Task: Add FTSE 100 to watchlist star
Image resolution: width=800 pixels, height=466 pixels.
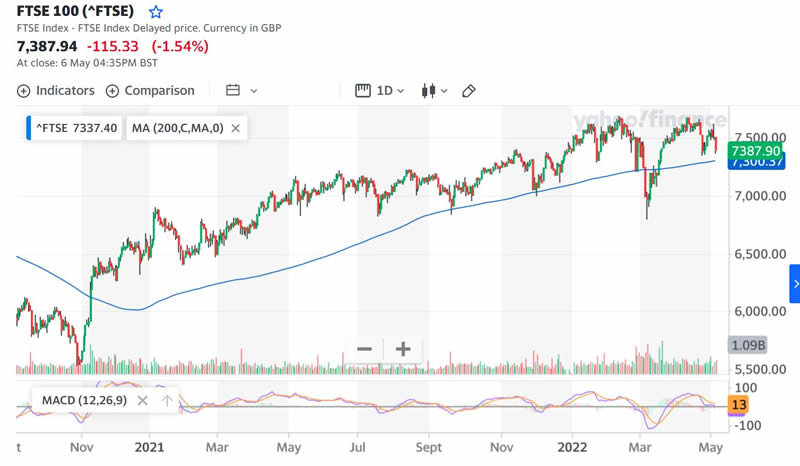Action: tap(155, 13)
